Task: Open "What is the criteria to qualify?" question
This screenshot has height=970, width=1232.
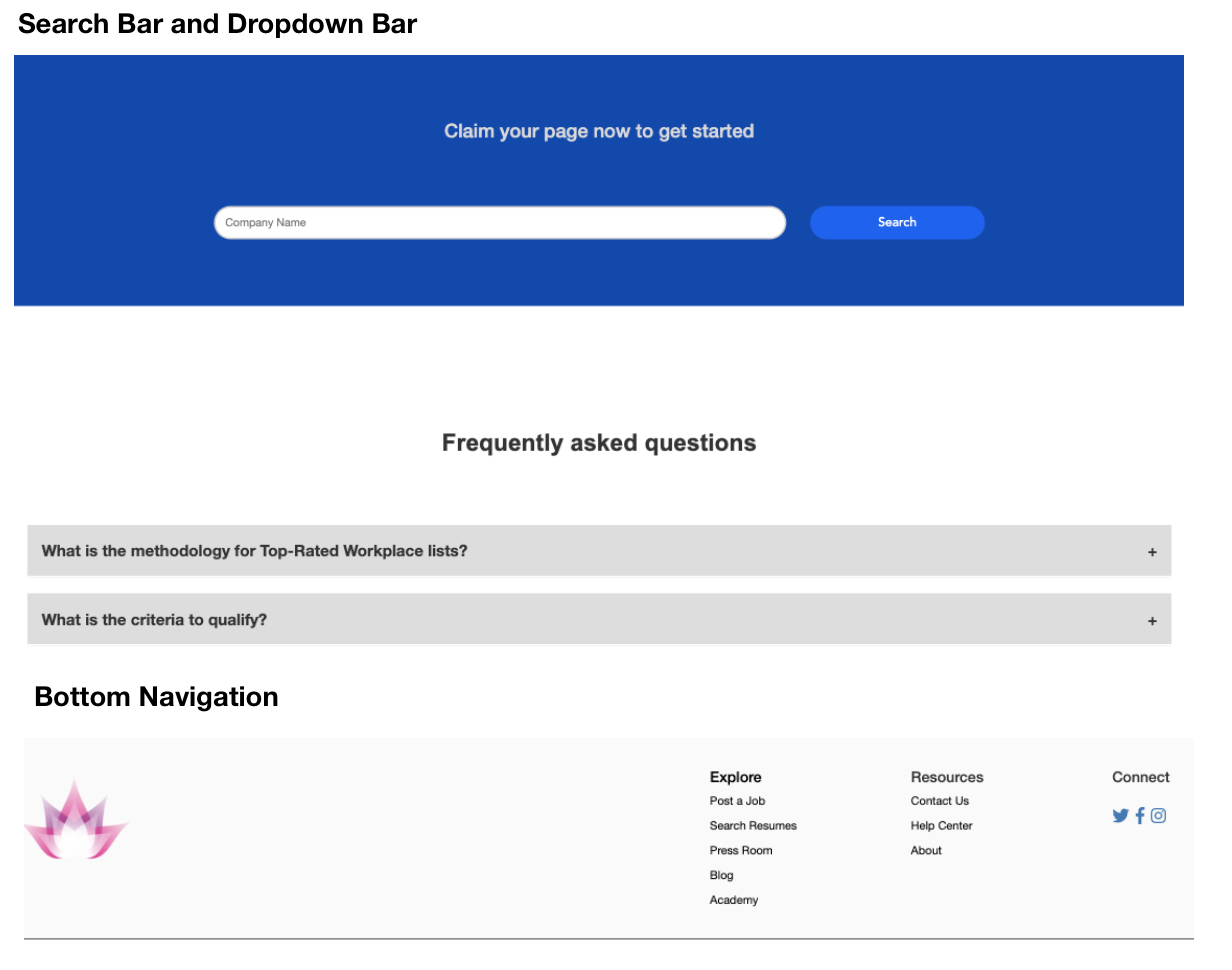Action: pyautogui.click(x=599, y=619)
